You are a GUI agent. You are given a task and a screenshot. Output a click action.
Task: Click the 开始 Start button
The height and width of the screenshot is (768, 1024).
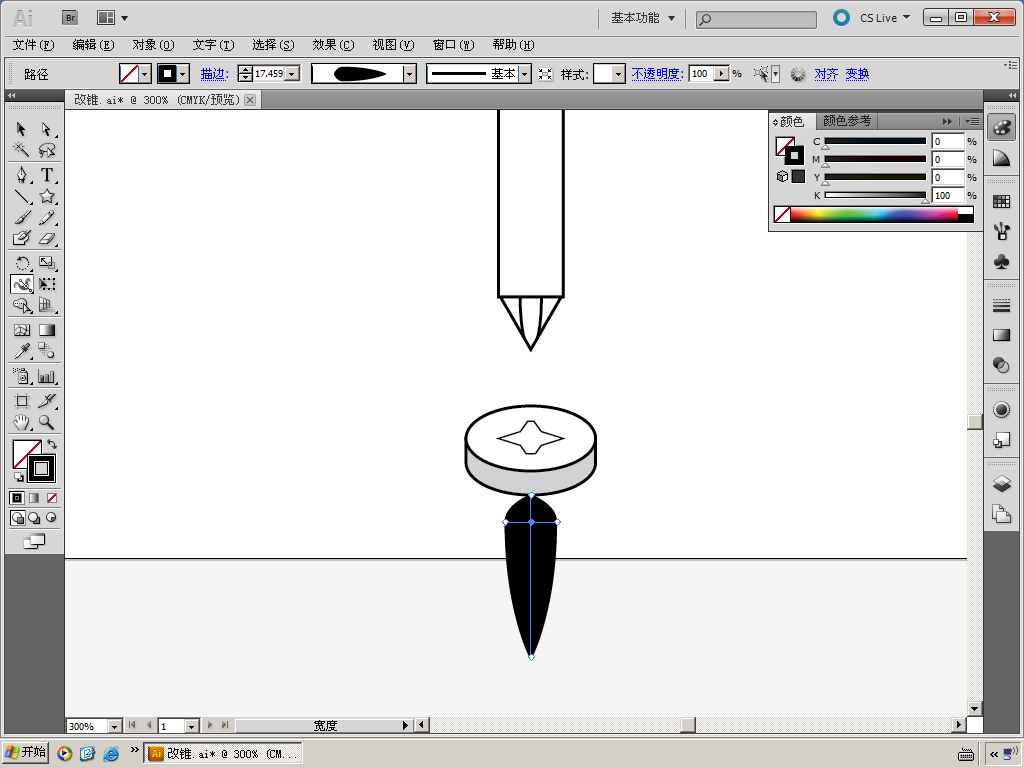tap(25, 753)
